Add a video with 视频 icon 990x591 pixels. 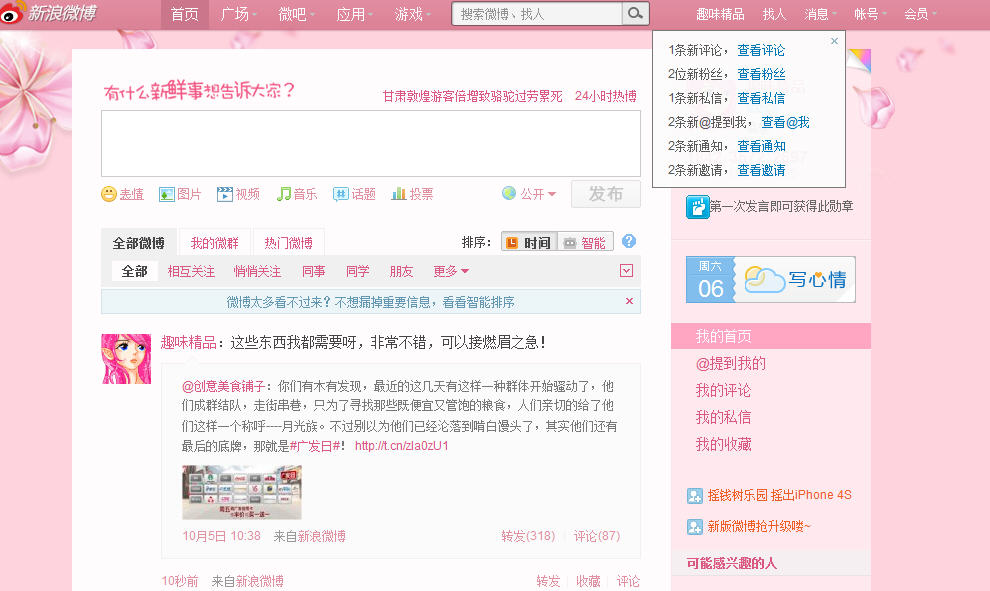tap(238, 194)
